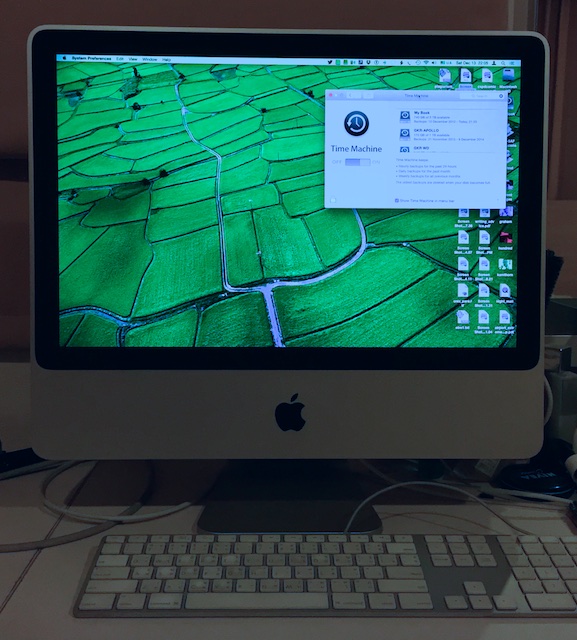Select the Macintosh hard drive desktop icon
The width and height of the screenshot is (577, 640).
[508, 78]
